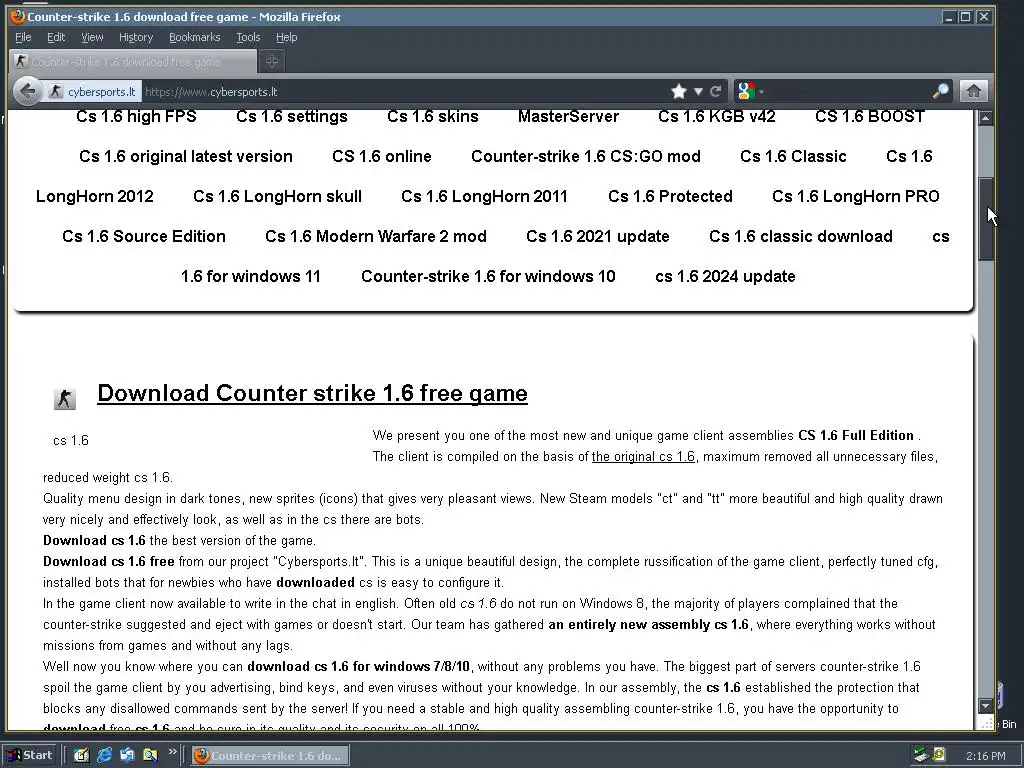Open a new tab with the plus button
Screen dimensions: 1024x768
pos(272,61)
